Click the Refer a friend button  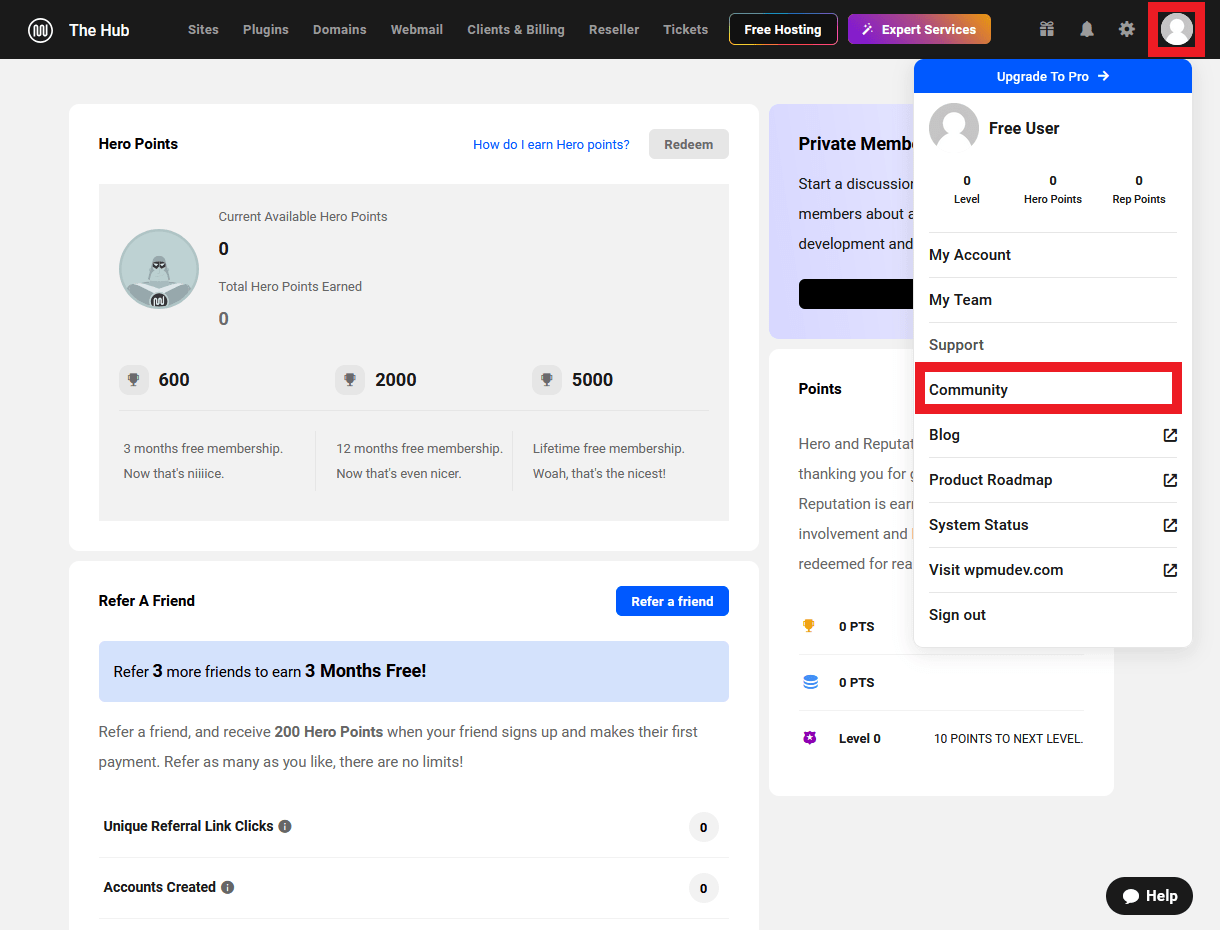(672, 601)
